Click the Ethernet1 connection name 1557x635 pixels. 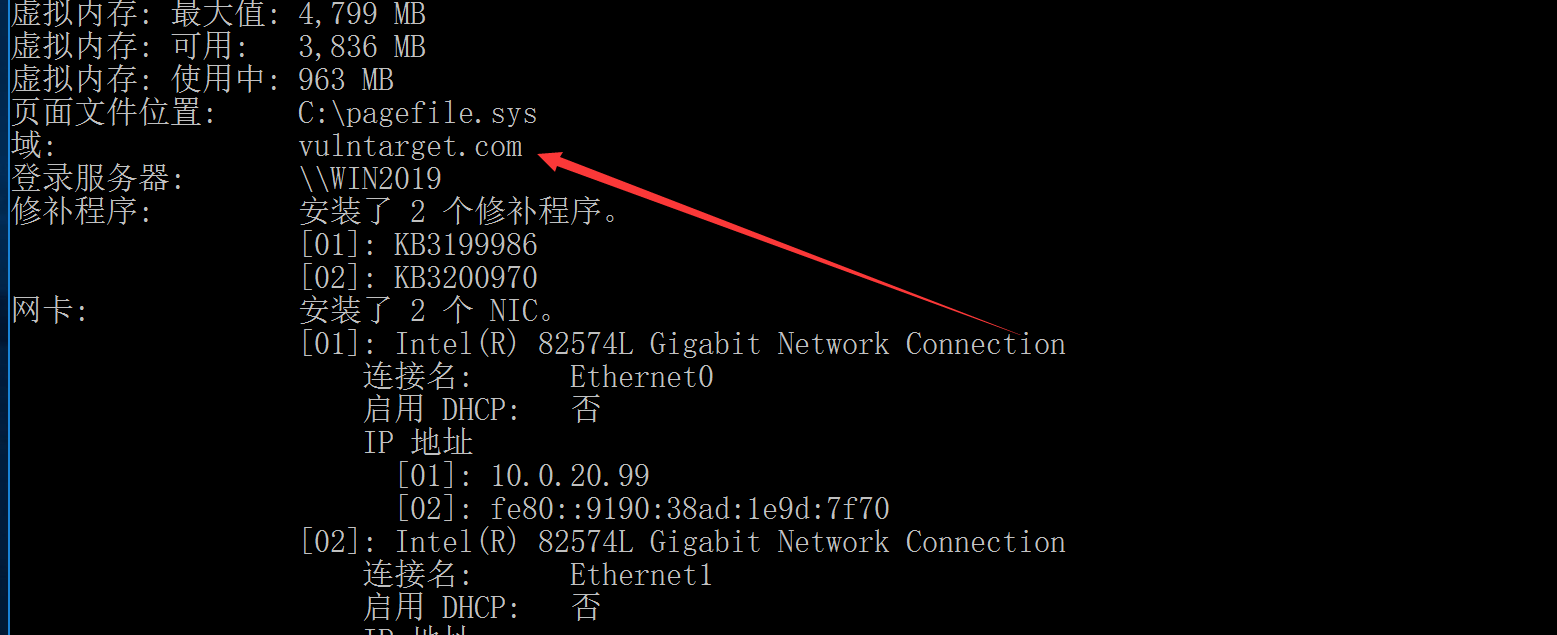(x=641, y=575)
